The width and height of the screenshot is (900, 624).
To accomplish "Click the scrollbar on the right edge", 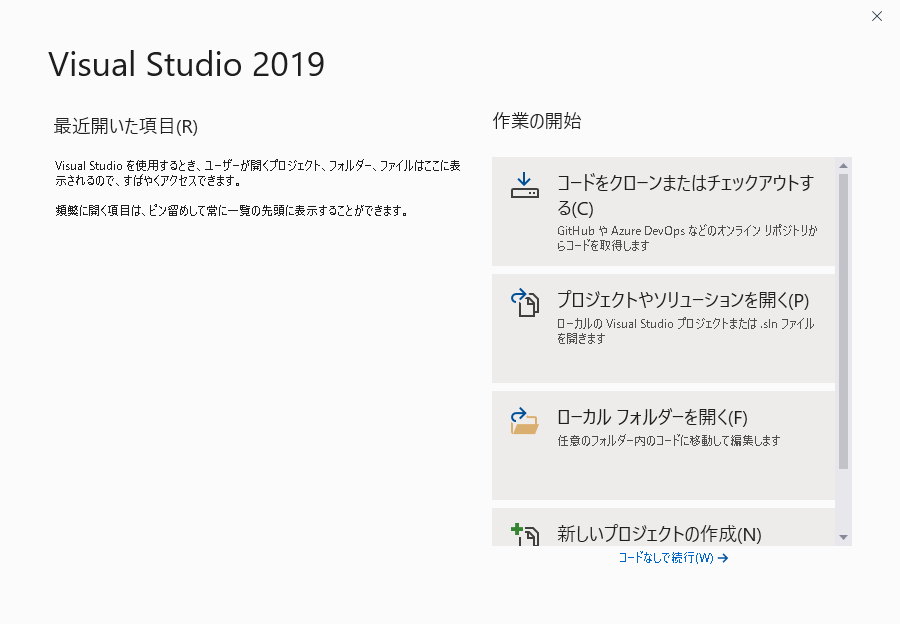I will pos(849,300).
